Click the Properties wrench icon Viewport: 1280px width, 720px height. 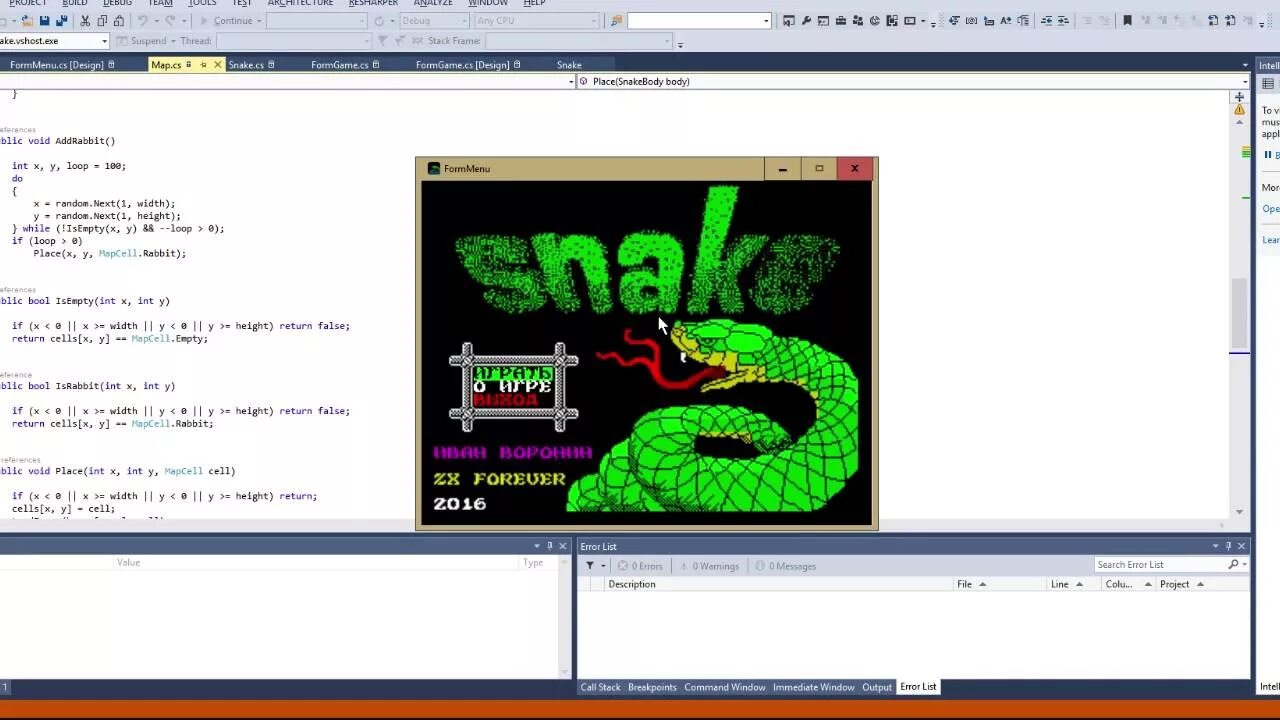pyautogui.click(x=806, y=21)
